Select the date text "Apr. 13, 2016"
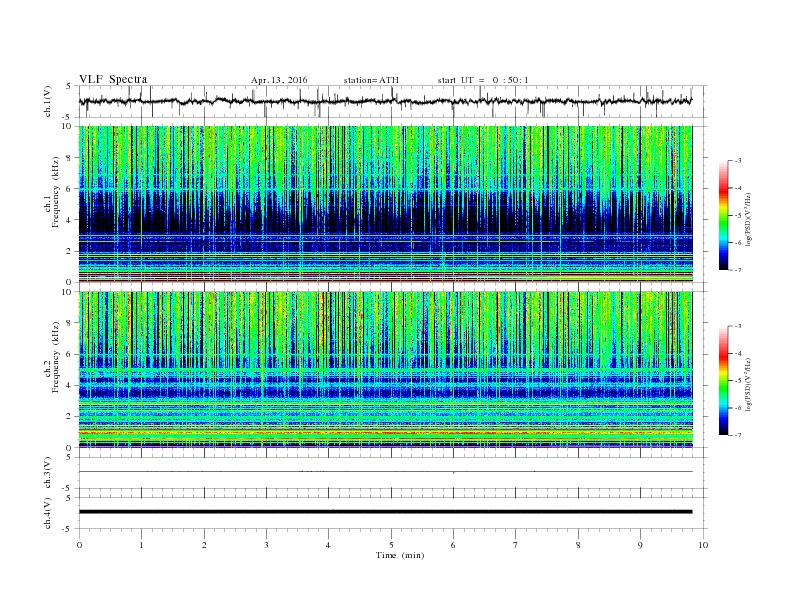The height and width of the screenshot is (612, 792). point(279,80)
